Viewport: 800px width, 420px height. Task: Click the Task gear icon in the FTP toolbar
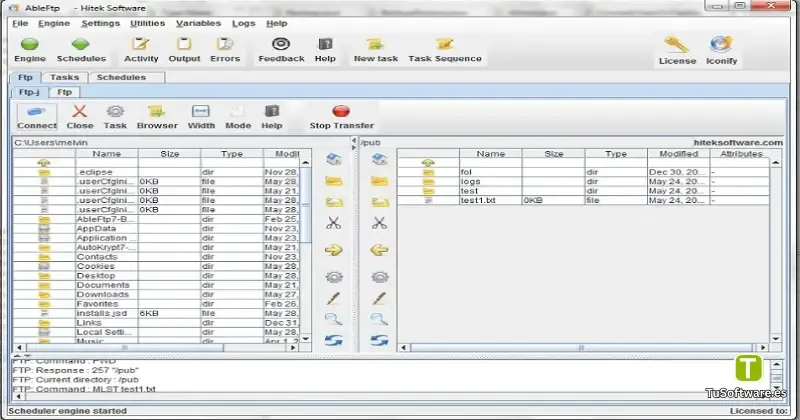point(115,117)
